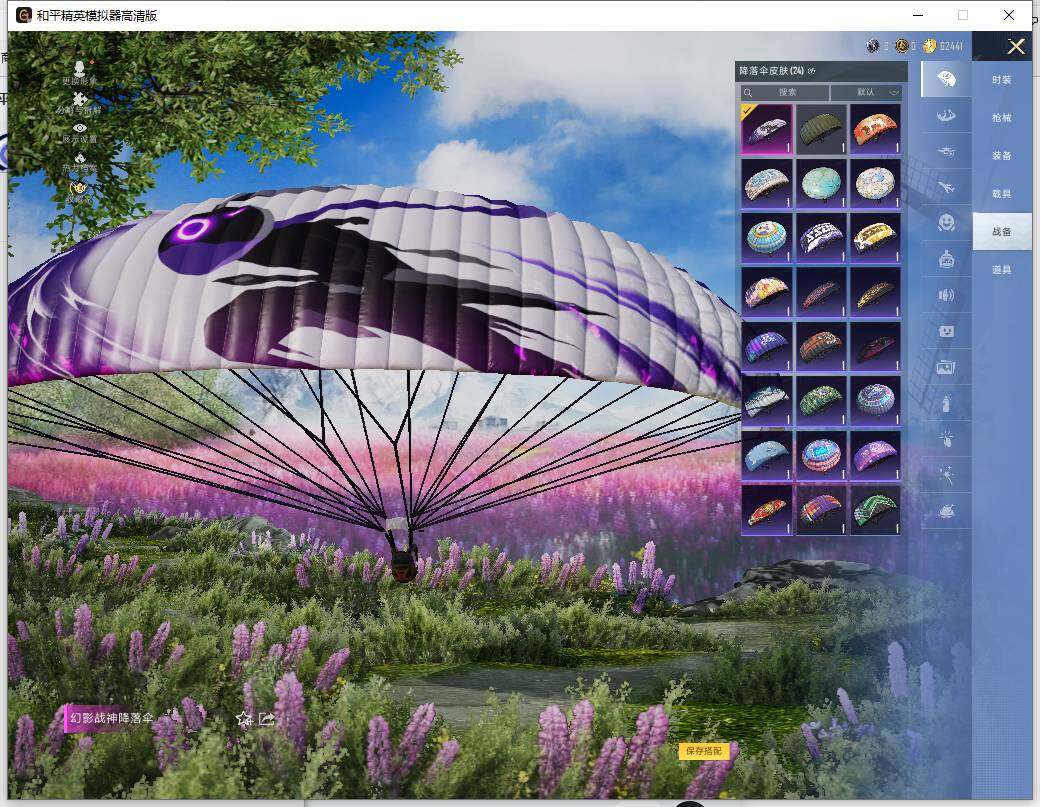Open the smiley emote category icon
Viewport: 1040px width, 807px height.
945,222
